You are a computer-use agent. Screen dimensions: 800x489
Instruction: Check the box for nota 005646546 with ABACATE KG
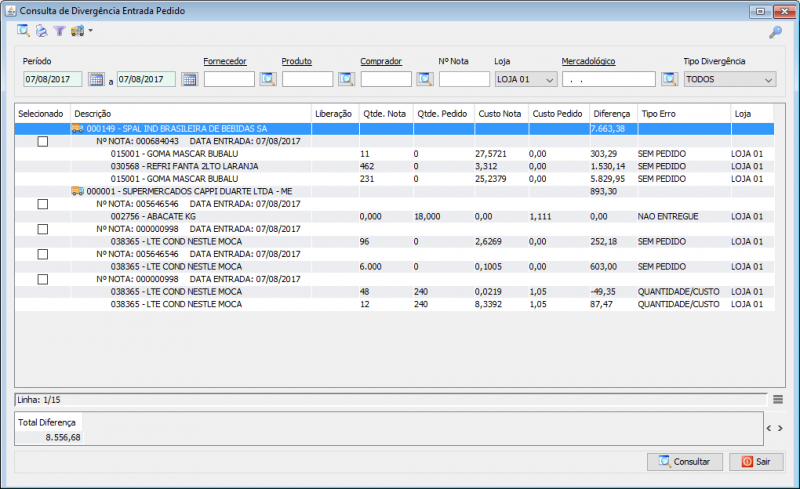[43, 204]
